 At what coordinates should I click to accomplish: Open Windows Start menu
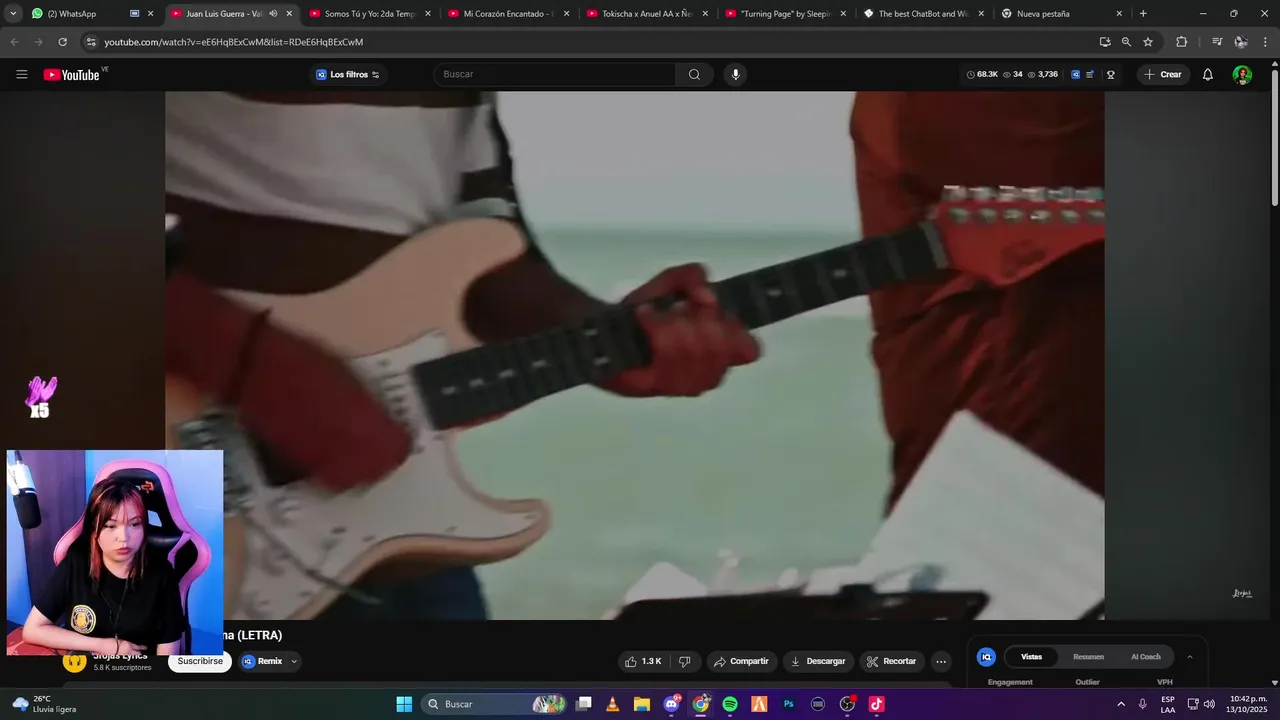coord(404,704)
